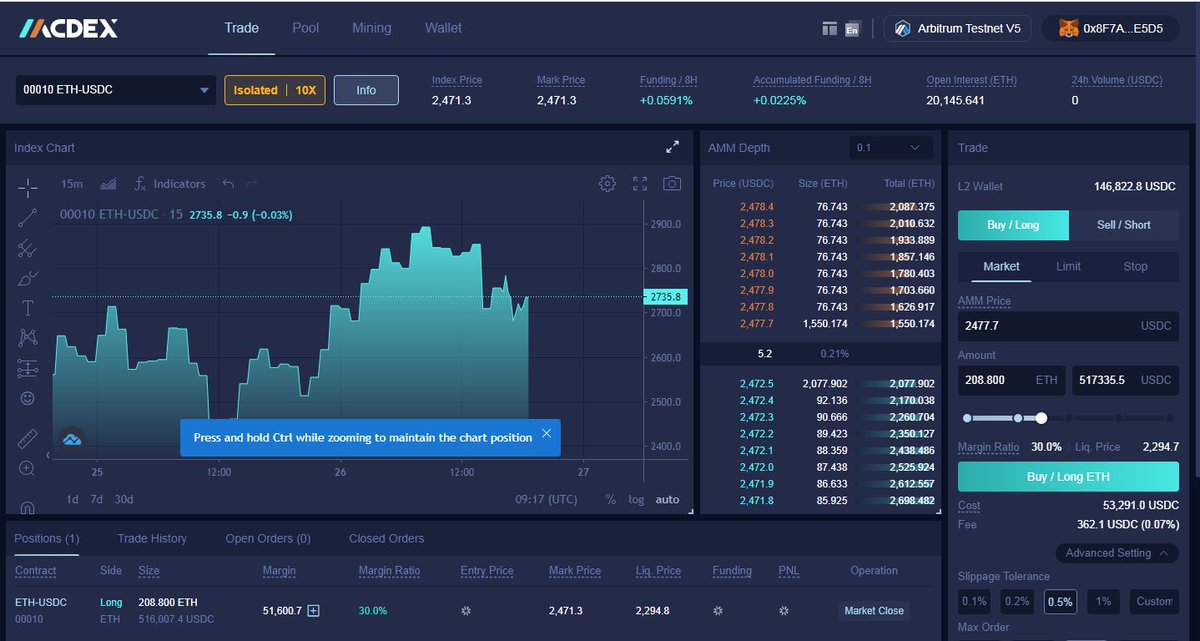Click the Info button
Image resolution: width=1200 pixels, height=641 pixels.
366,90
